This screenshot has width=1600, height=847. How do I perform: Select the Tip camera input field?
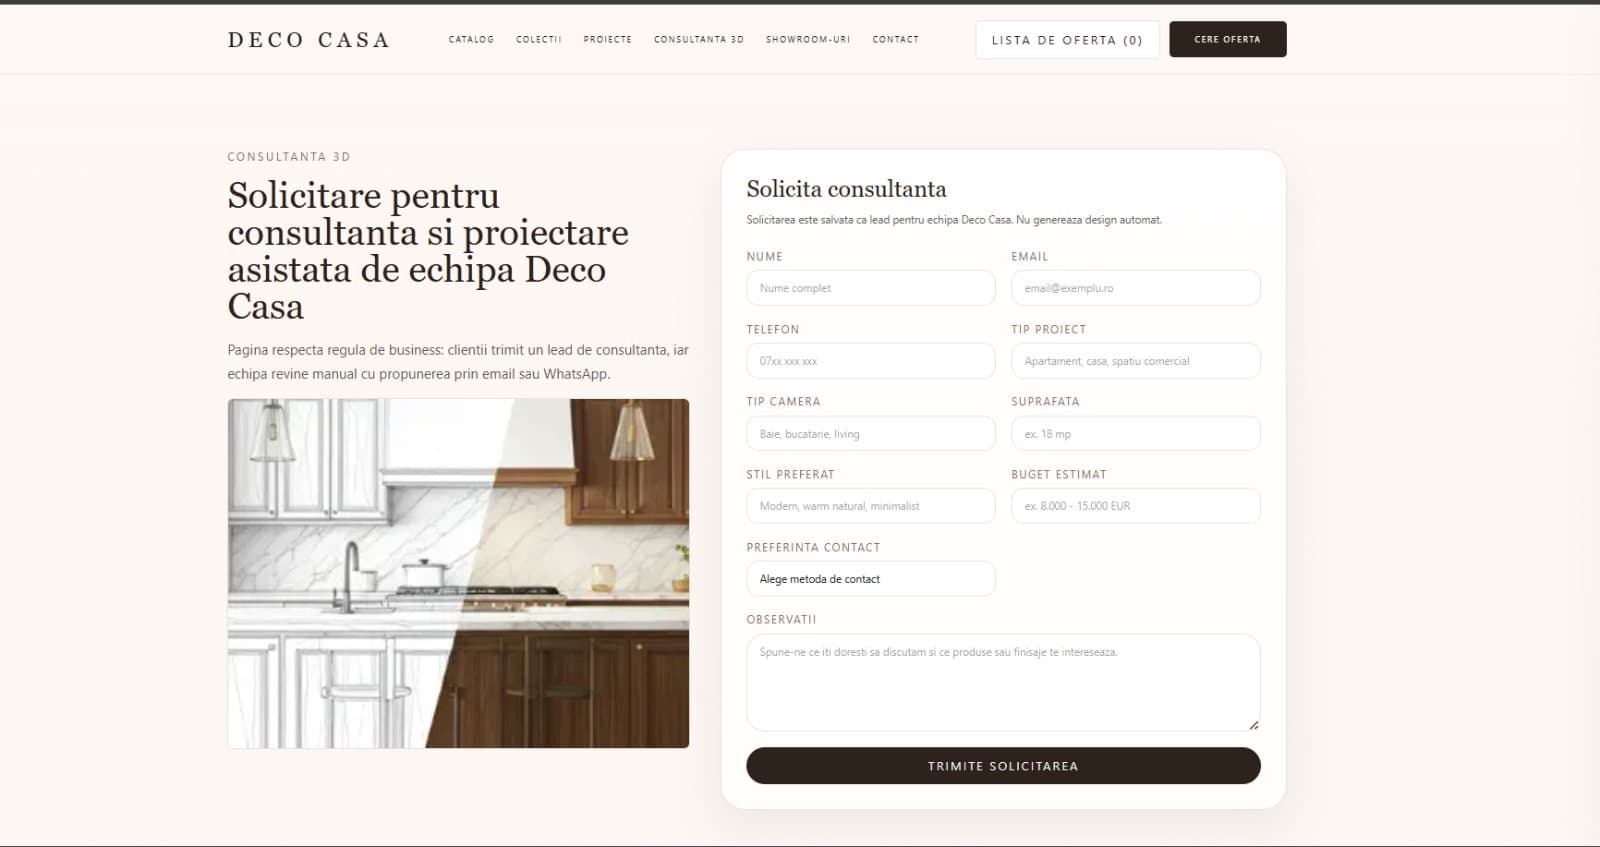coord(871,434)
